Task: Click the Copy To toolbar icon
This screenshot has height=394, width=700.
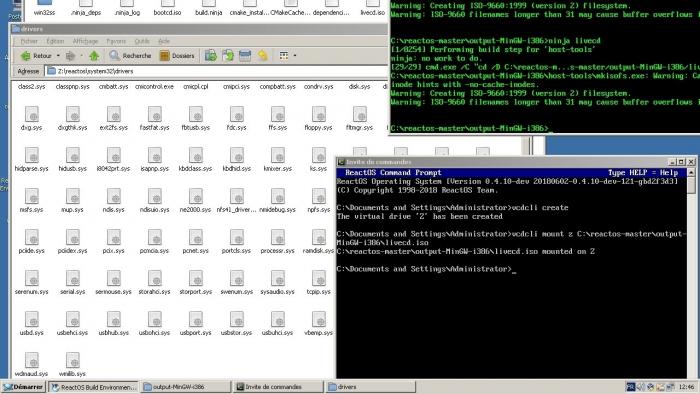Action: tap(228, 56)
